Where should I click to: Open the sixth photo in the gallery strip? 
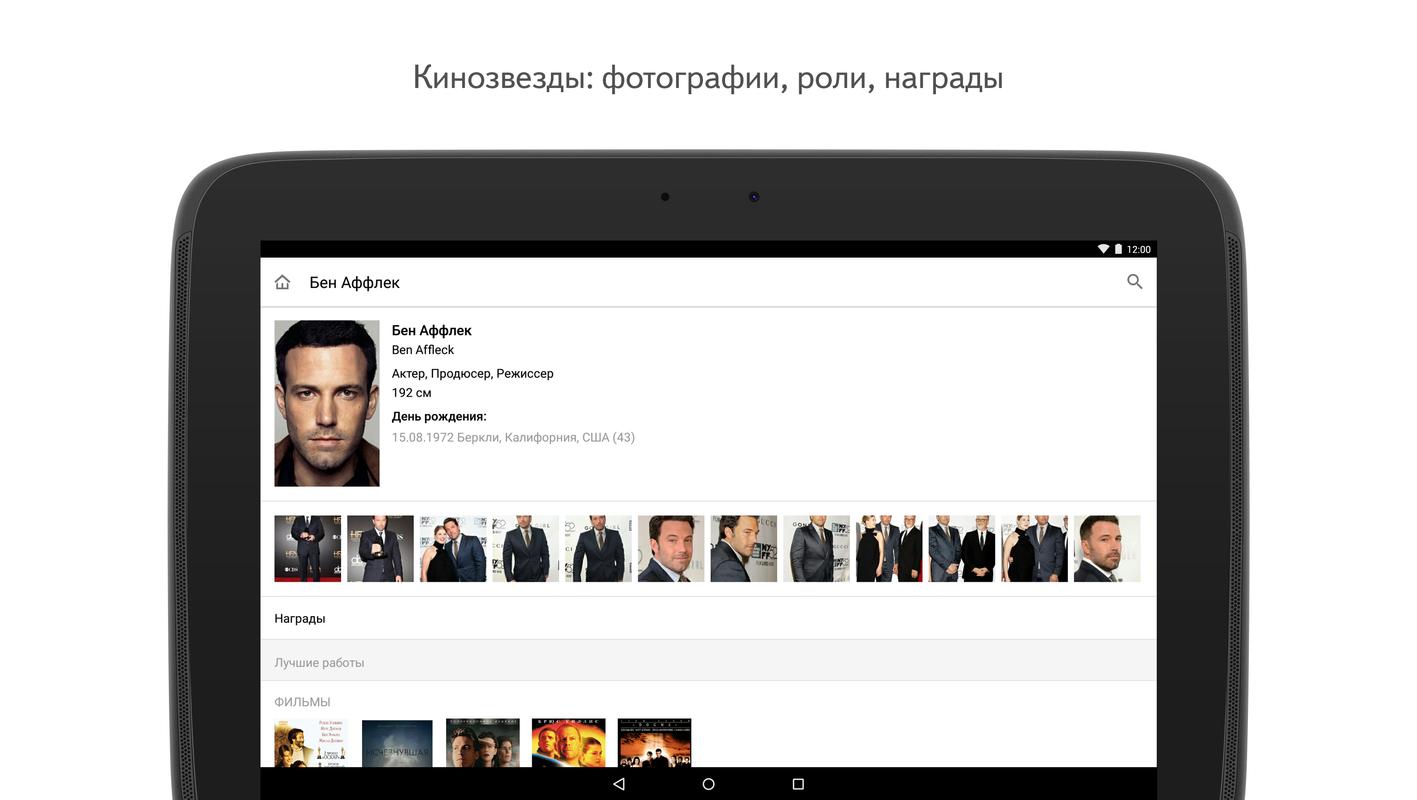point(671,549)
